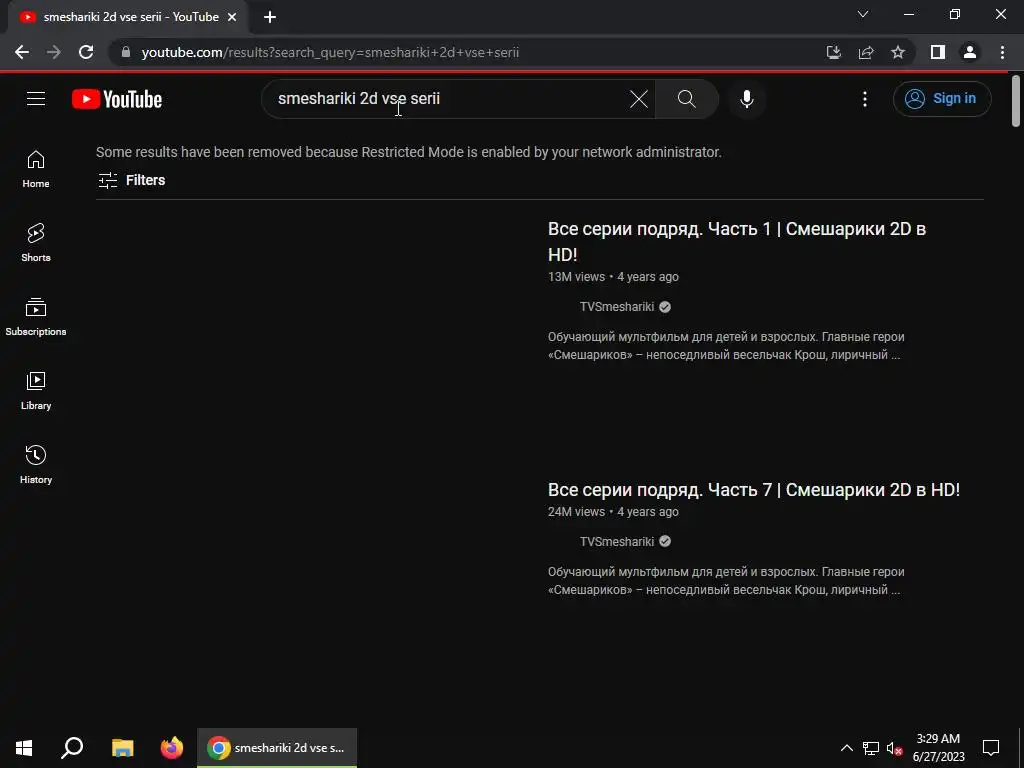Open File Explorer from taskbar
This screenshot has width=1024, height=768.
[122, 748]
